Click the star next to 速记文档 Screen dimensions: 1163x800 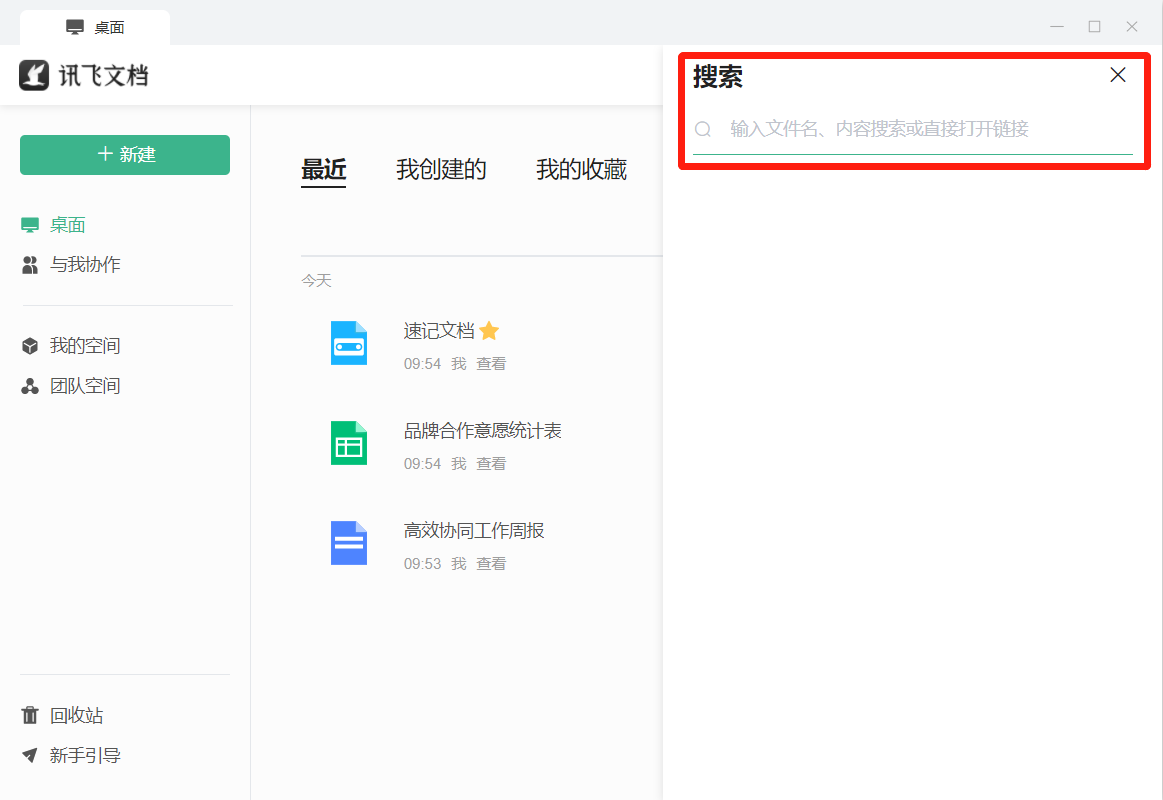coord(489,331)
